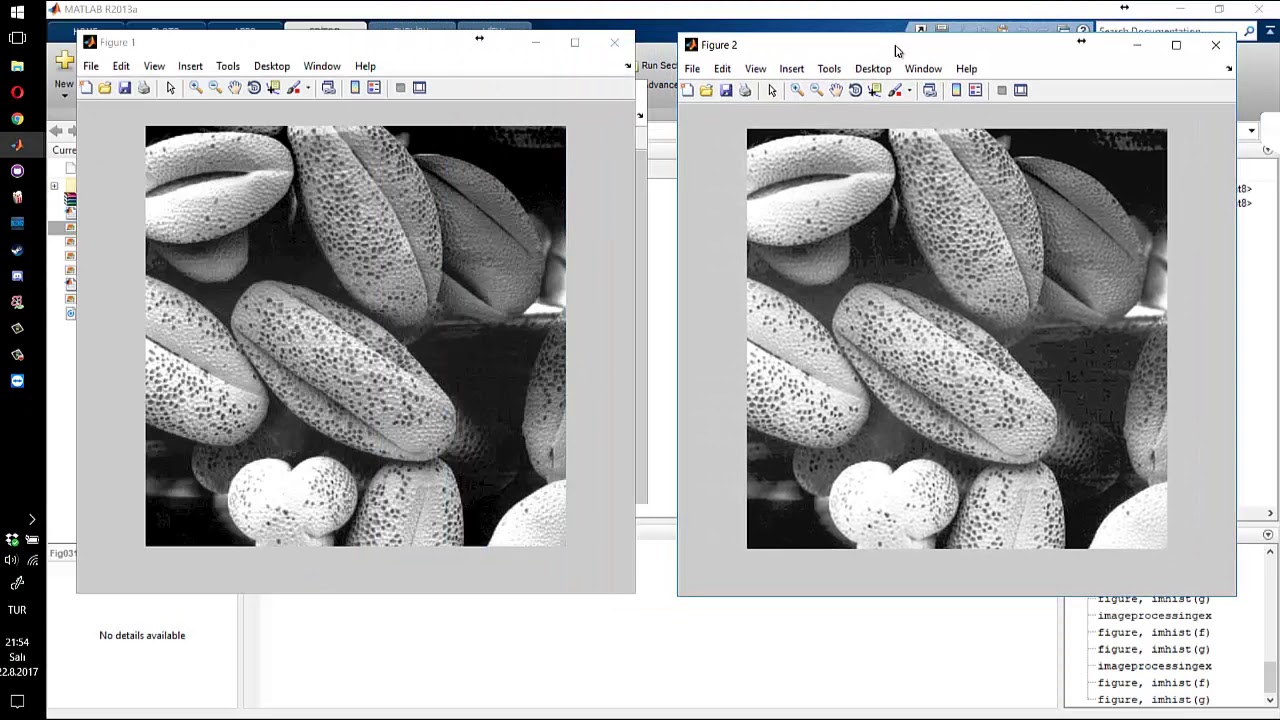The width and height of the screenshot is (1280, 720).
Task: Select Brush data tool in Figure 2
Action: 894,90
